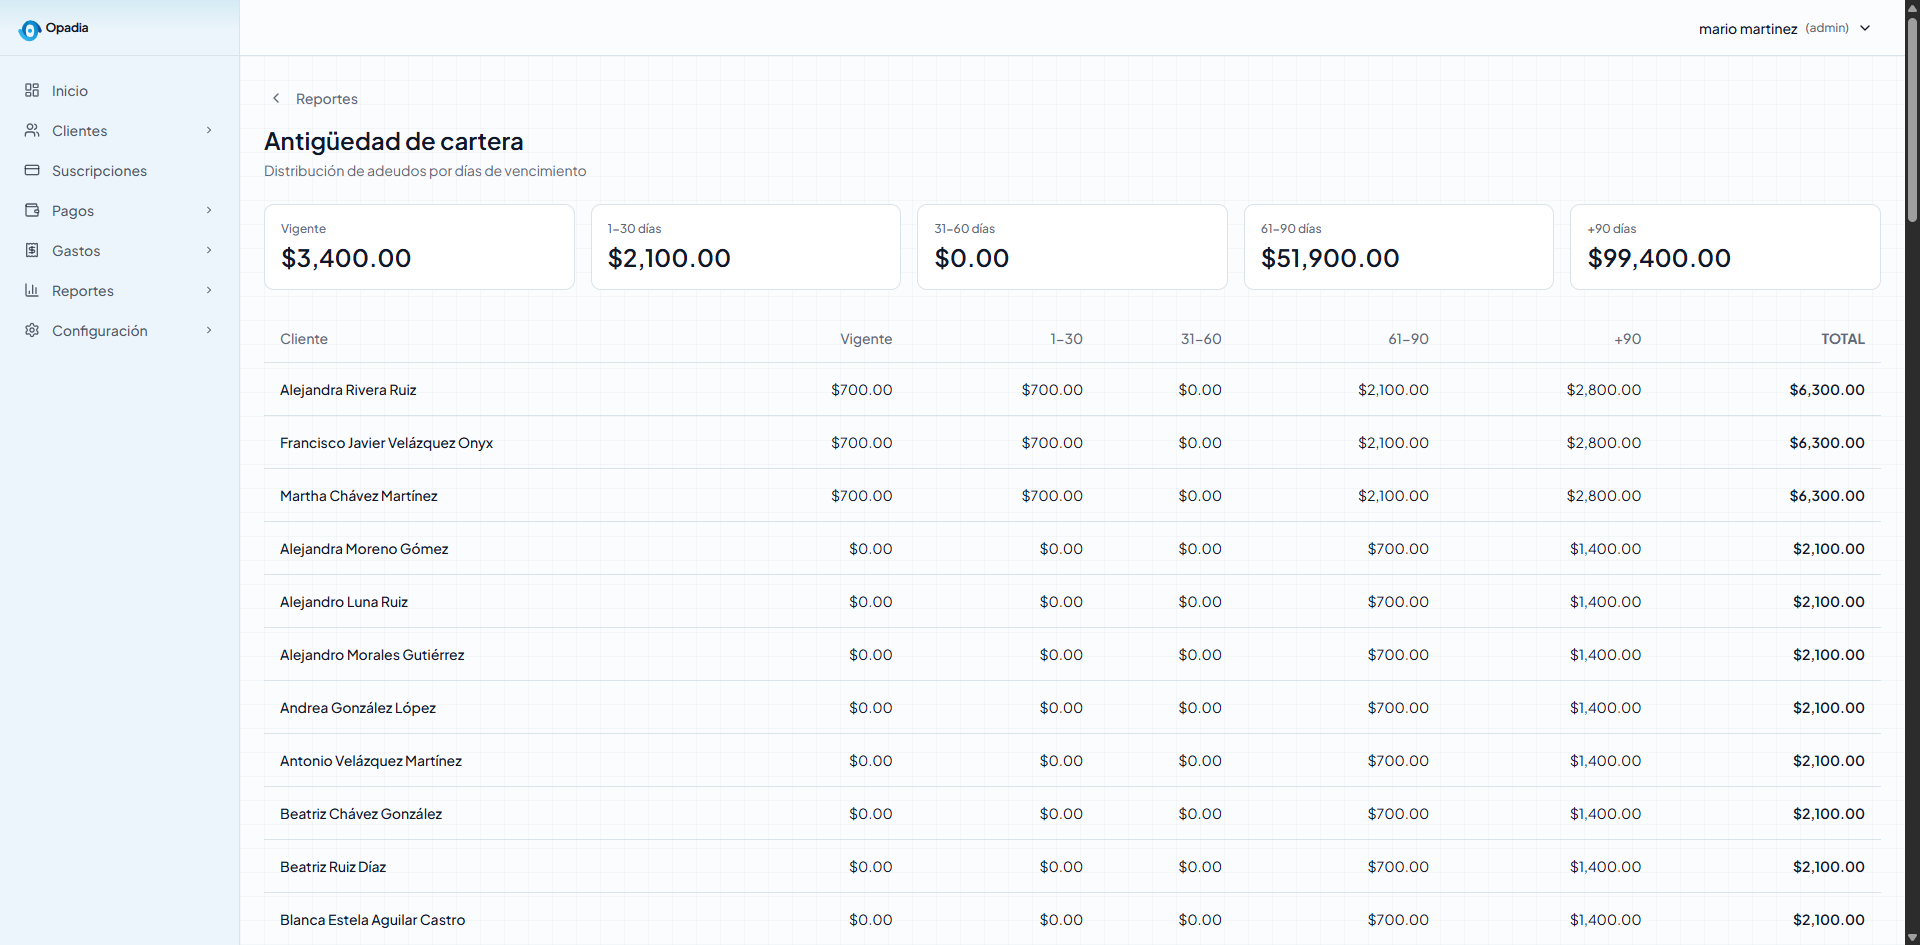This screenshot has width=1920, height=945.
Task: Open the mario martinez user dropdown
Action: (1784, 28)
